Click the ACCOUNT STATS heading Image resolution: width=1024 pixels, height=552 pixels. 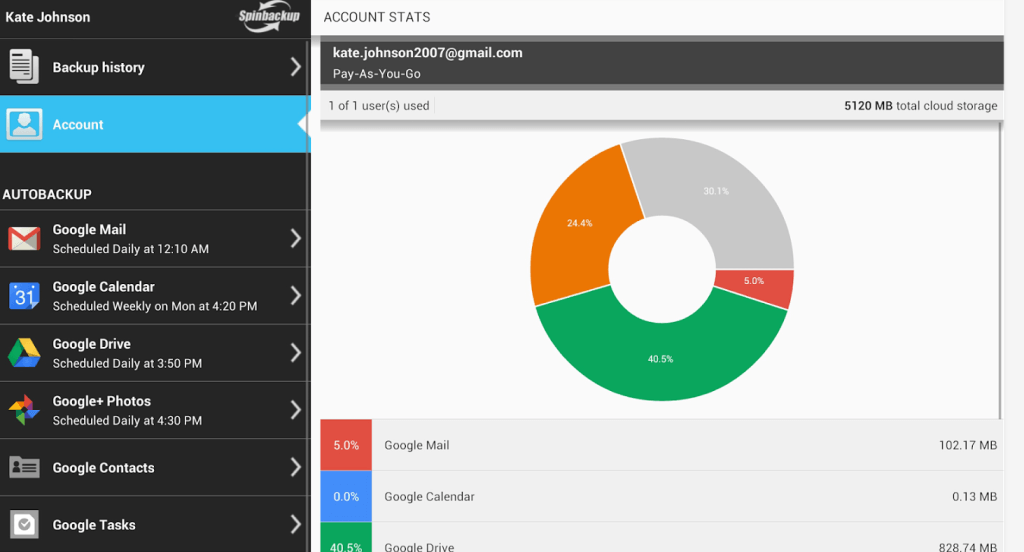[377, 18]
